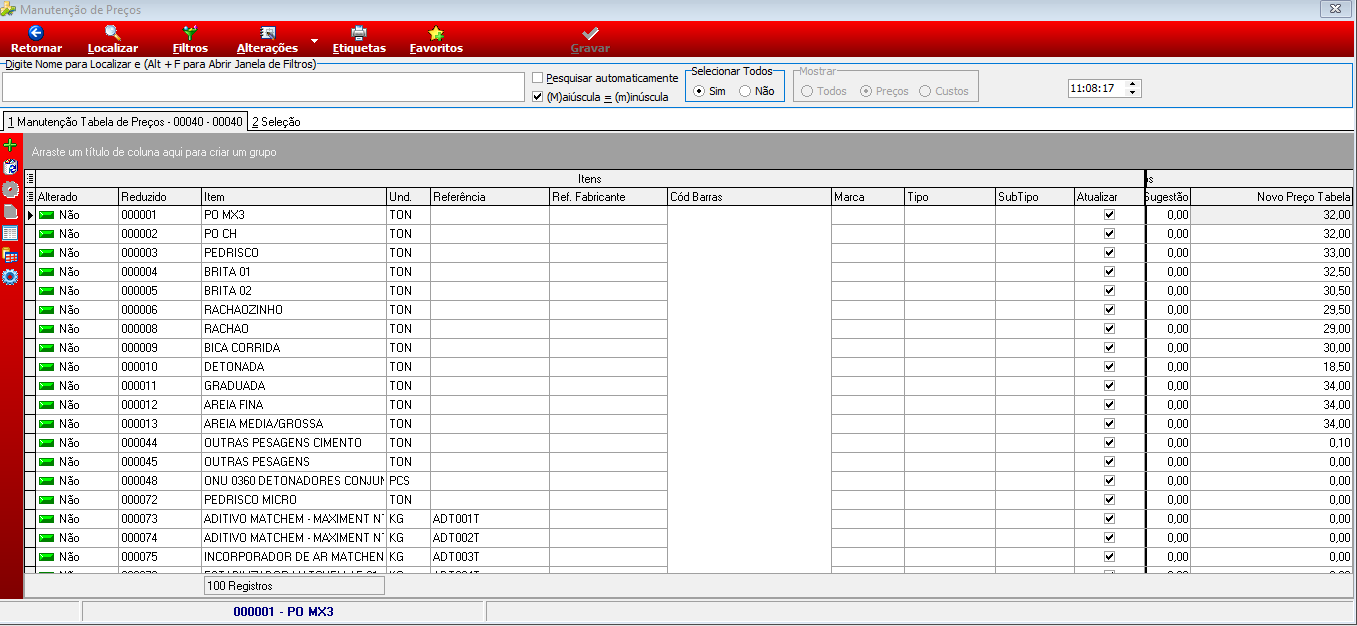Uncheck Atualizar for PO MX3 row
Screen dimensions: 1357x626
tap(1109, 215)
